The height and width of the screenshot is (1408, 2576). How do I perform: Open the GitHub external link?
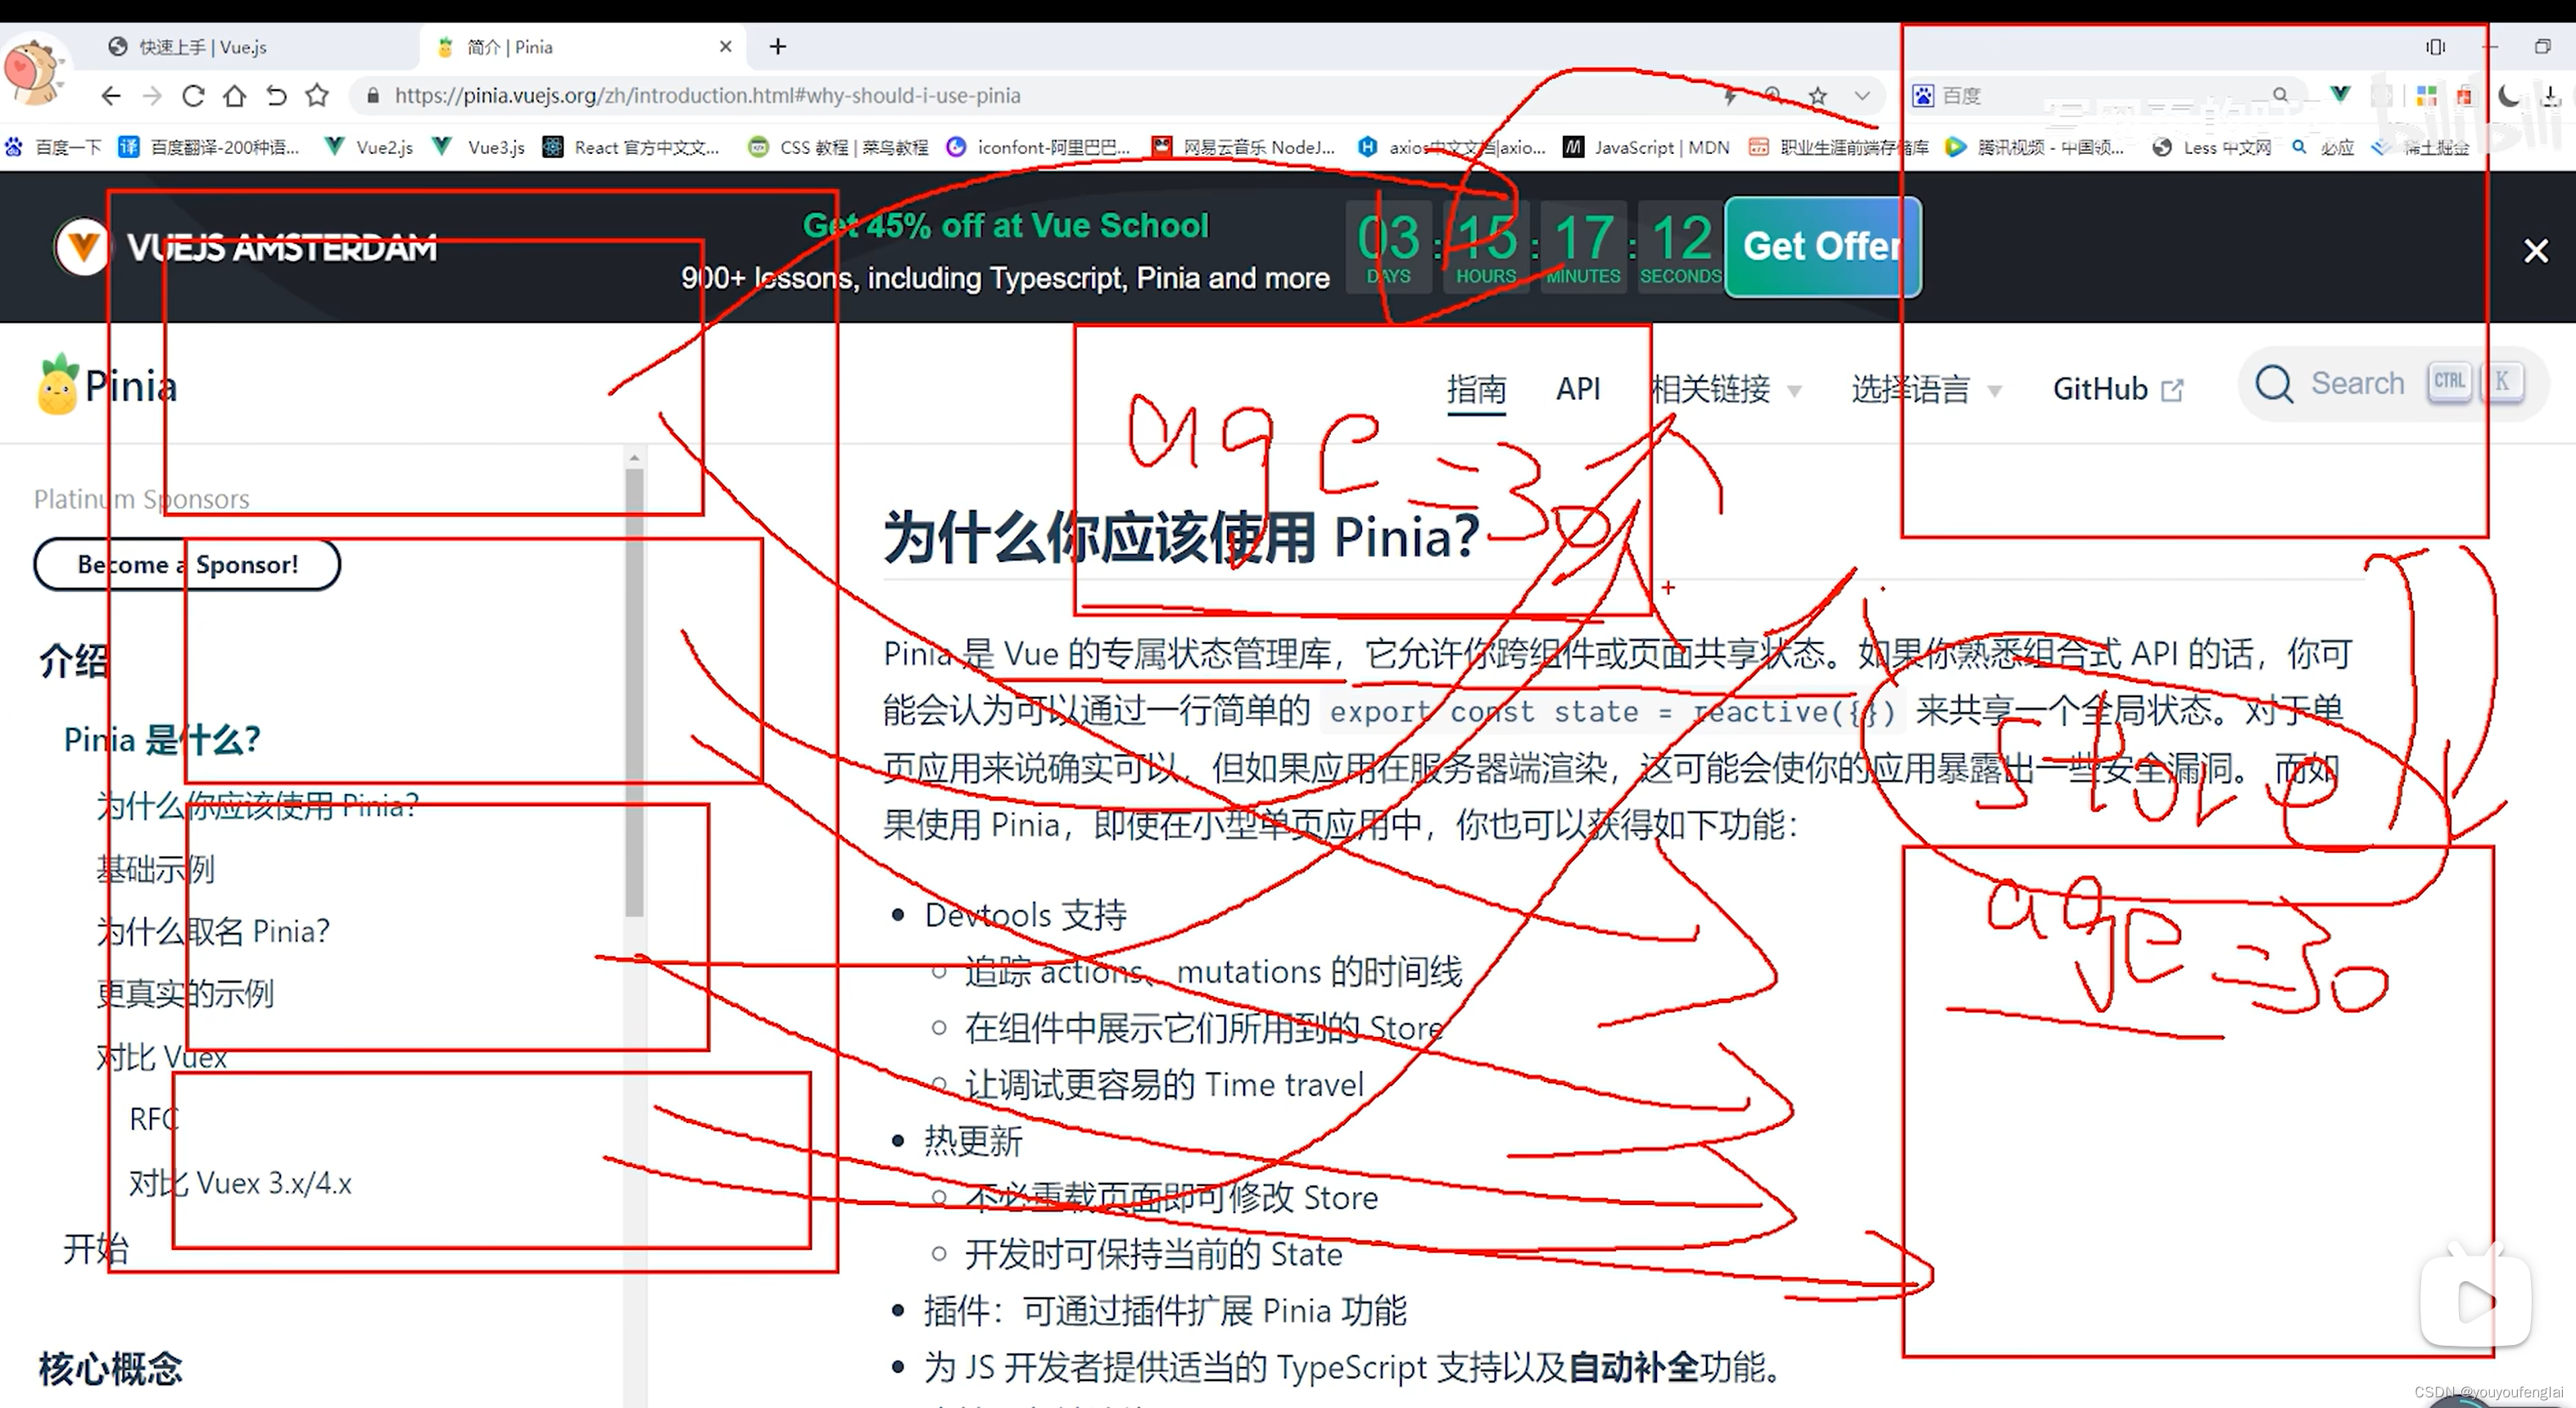2118,388
